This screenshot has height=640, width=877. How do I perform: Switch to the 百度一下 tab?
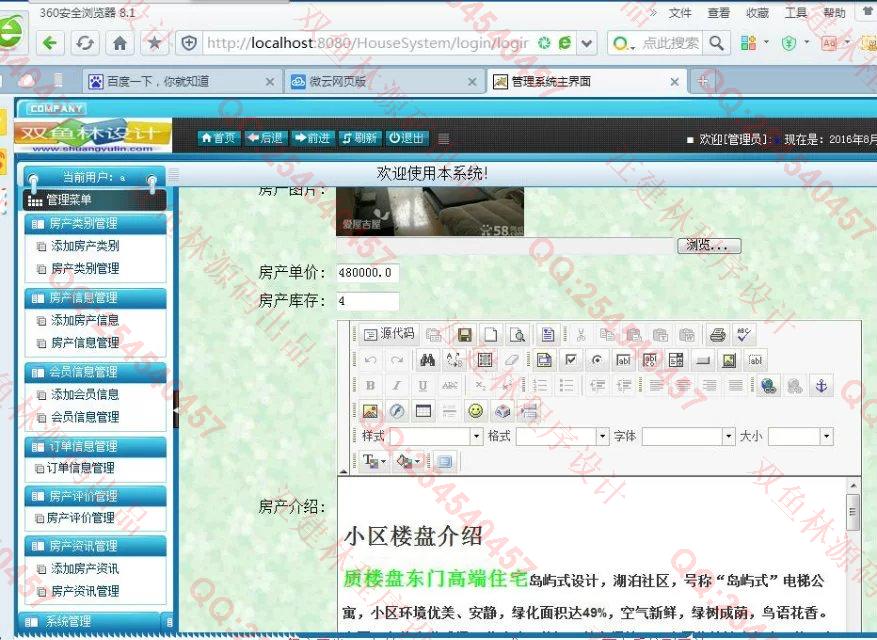click(x=181, y=82)
